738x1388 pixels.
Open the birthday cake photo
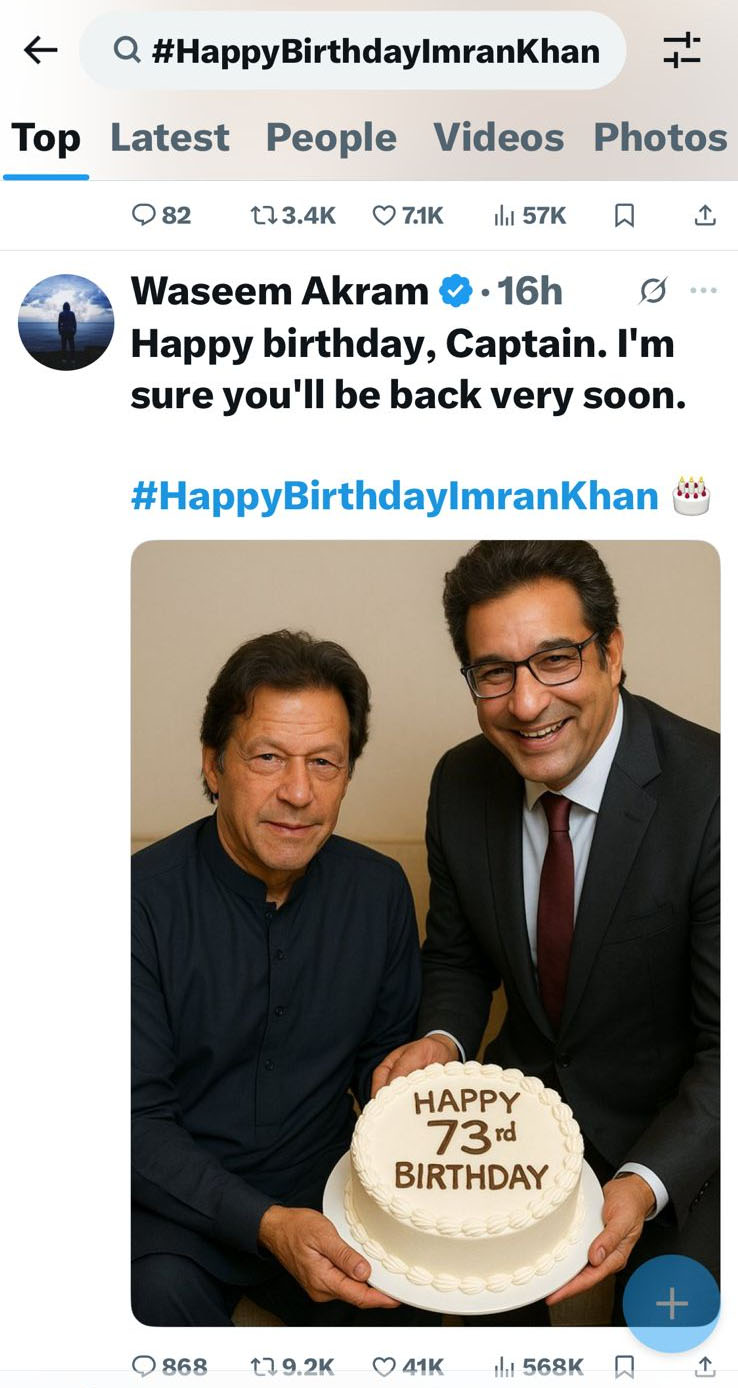425,932
